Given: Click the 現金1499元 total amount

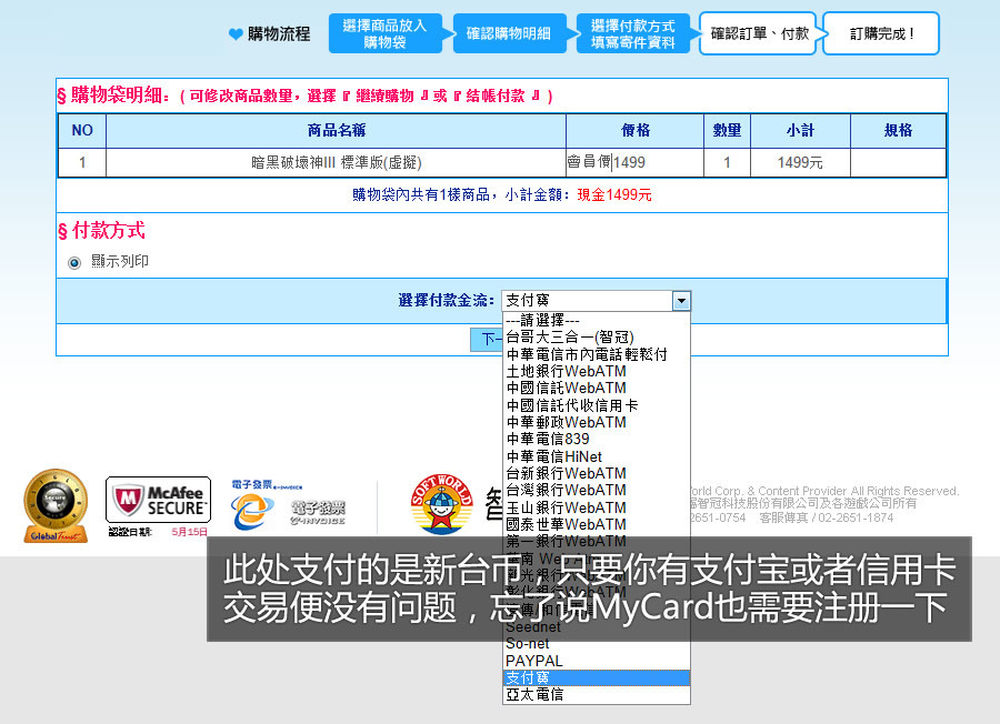Looking at the screenshot, I should [x=614, y=195].
